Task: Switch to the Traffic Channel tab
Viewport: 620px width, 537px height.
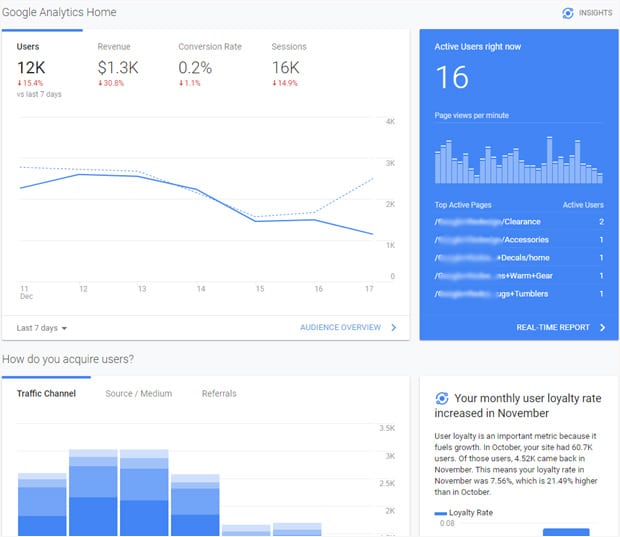Action: 46,393
